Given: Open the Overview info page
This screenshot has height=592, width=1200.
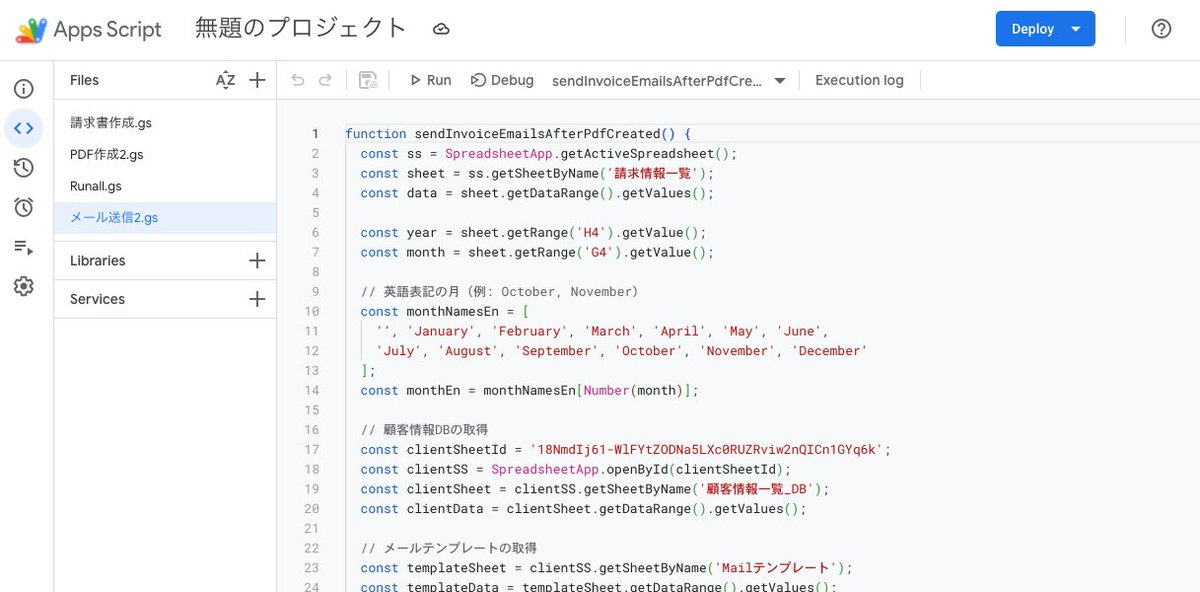Looking at the screenshot, I should coord(23,89).
